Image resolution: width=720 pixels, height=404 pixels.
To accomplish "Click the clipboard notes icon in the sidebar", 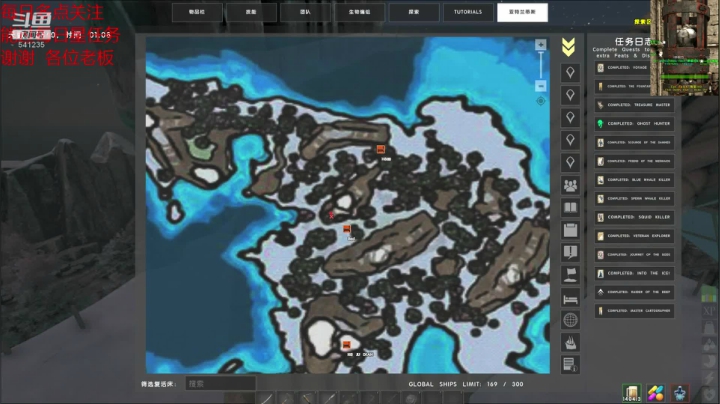I will (x=570, y=230).
